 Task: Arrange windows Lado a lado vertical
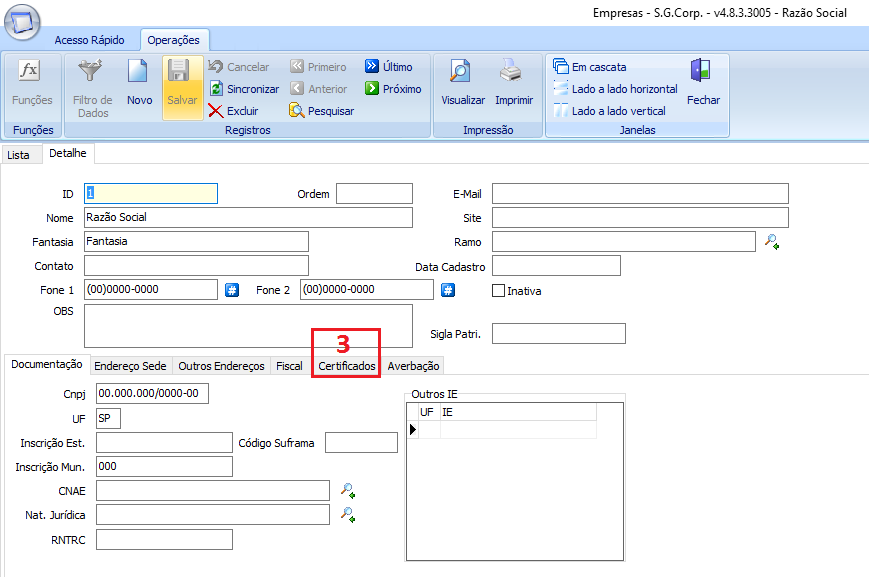click(609, 111)
